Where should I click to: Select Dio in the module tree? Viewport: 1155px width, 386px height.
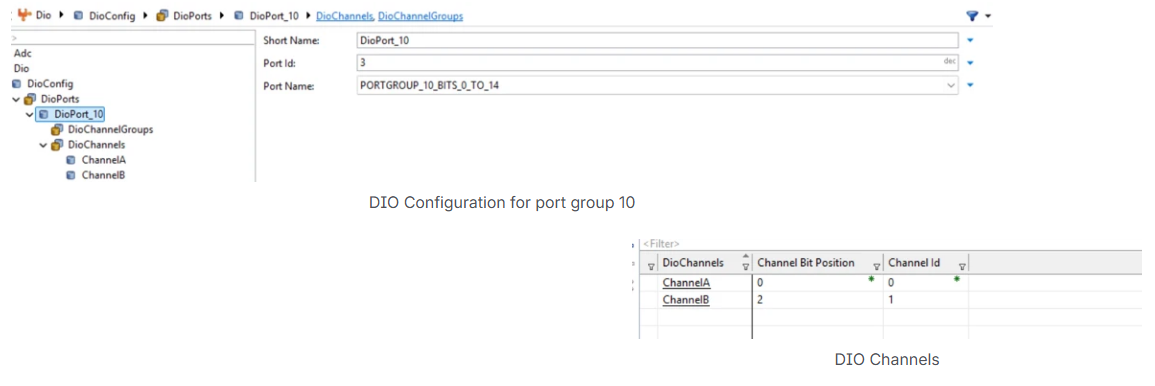click(x=21, y=69)
